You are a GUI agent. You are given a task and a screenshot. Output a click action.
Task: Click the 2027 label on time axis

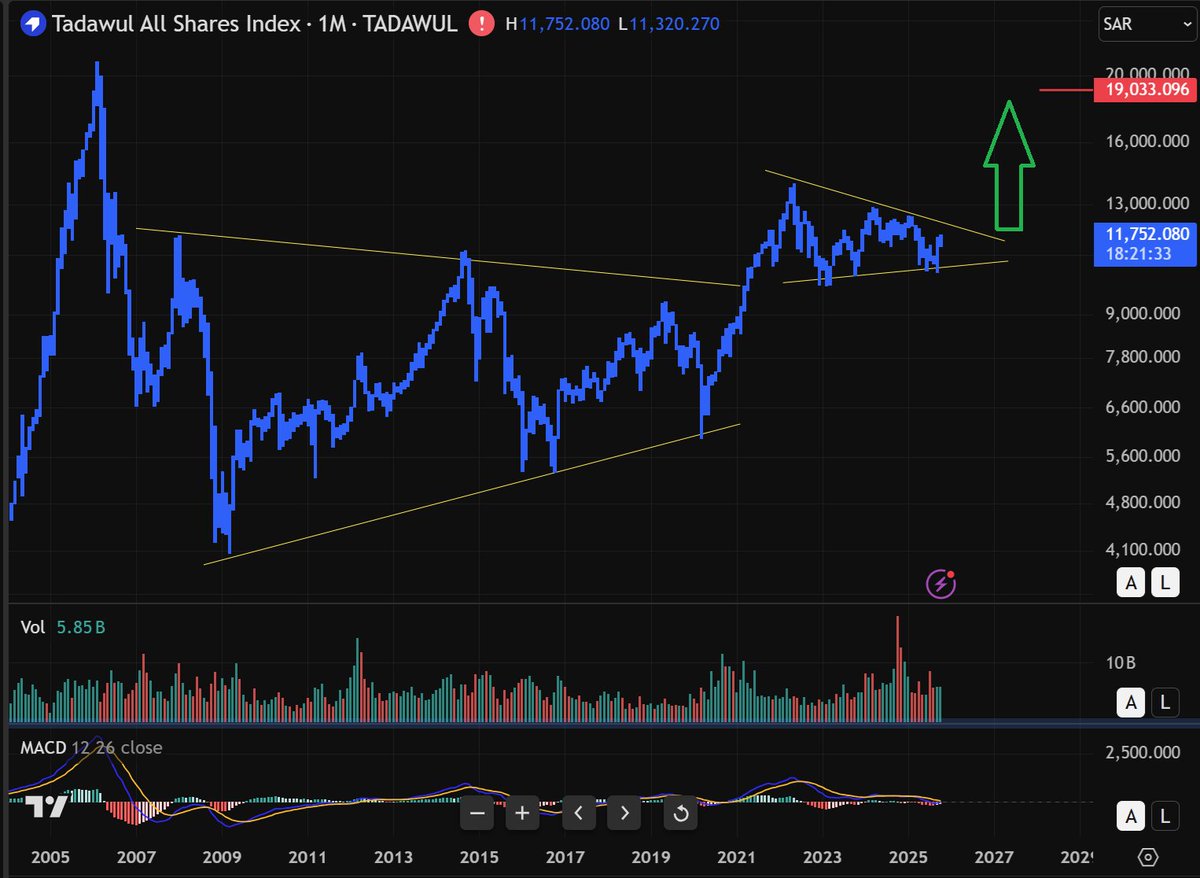click(996, 857)
